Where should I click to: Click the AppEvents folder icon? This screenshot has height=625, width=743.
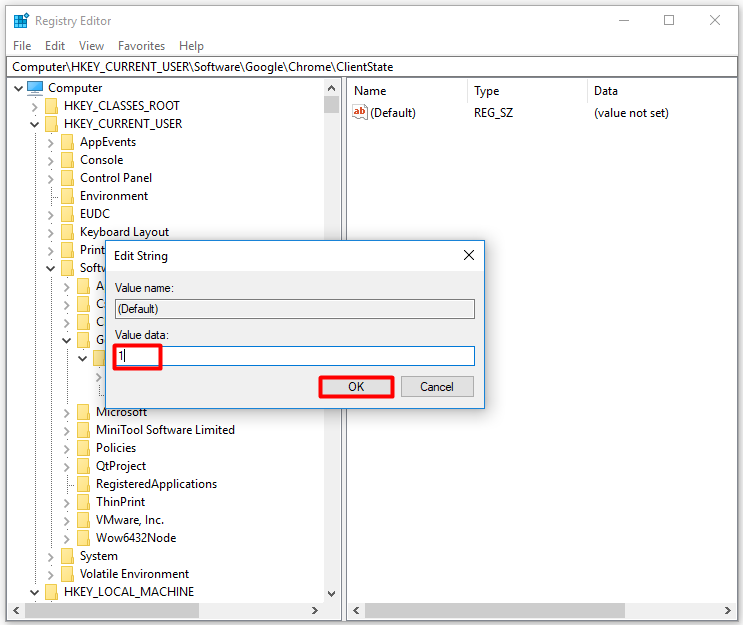tap(67, 142)
